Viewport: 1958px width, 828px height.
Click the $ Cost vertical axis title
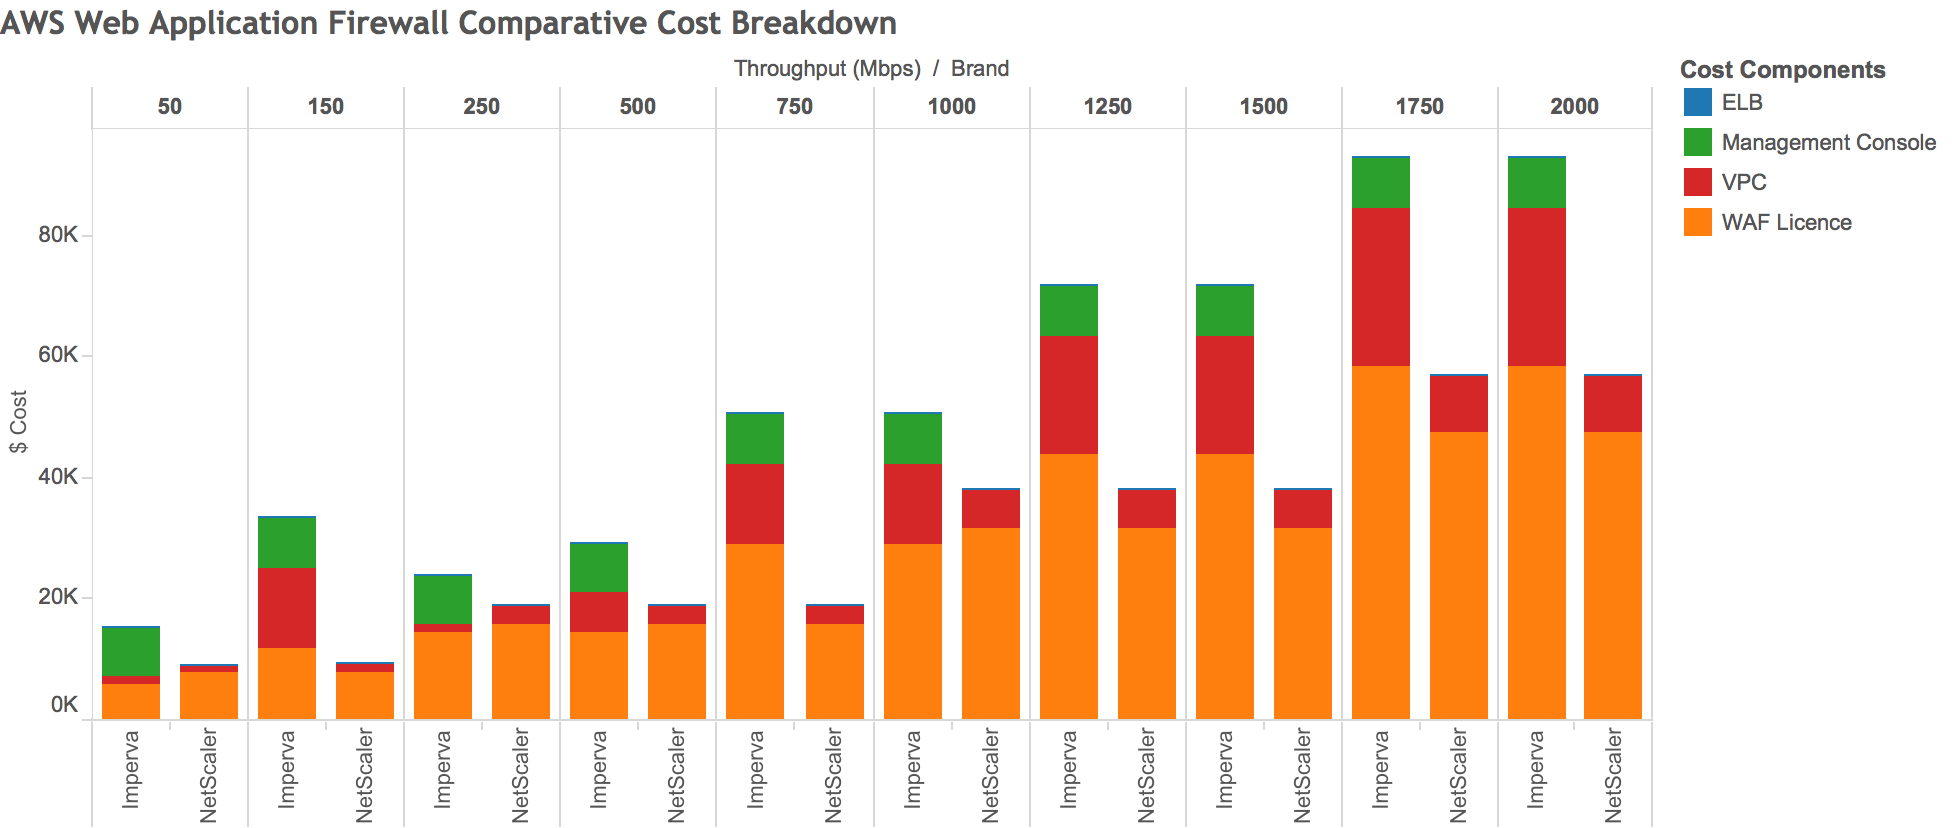coord(18,421)
